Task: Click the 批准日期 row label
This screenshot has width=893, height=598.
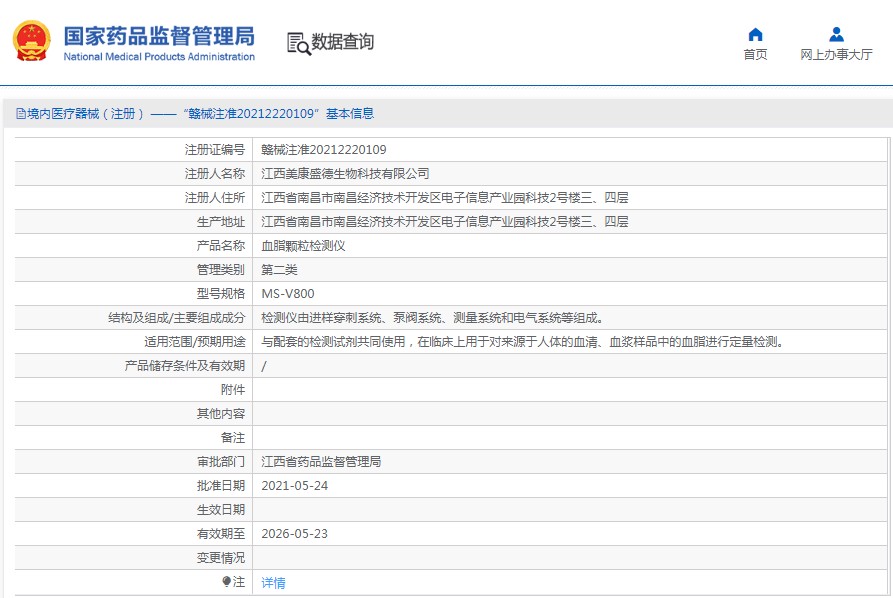Action: tap(221, 486)
